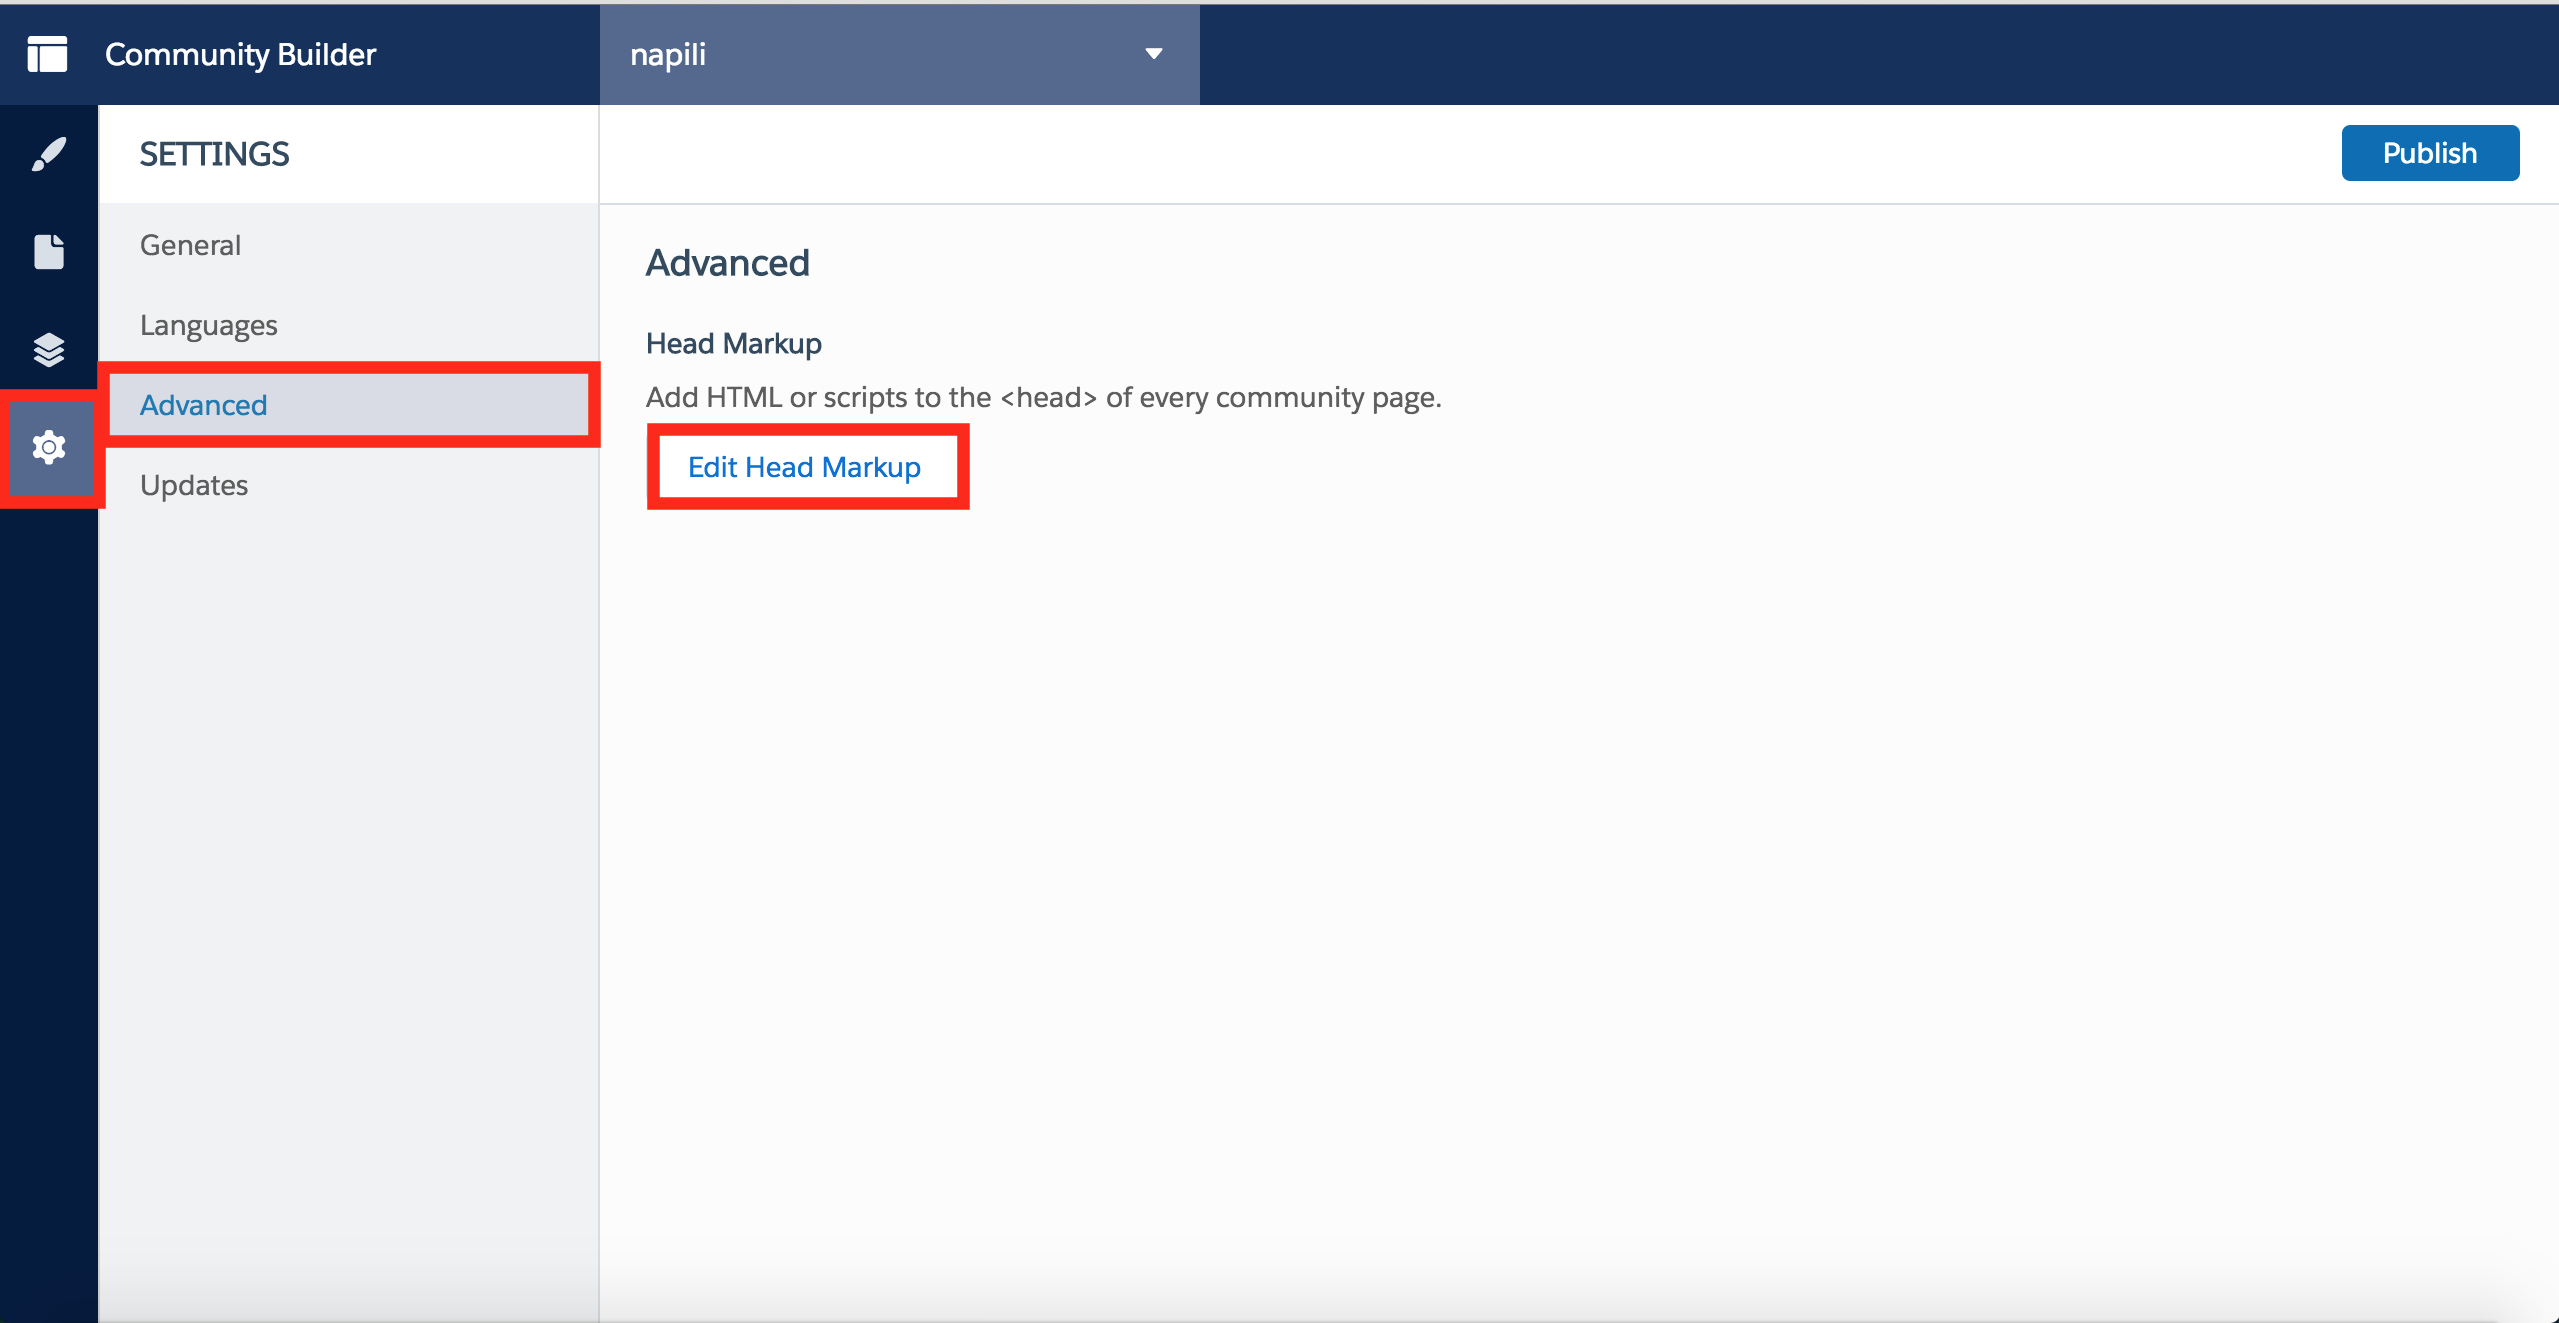Click the Languages settings option
Image resolution: width=2559 pixels, height=1323 pixels.
[x=211, y=324]
